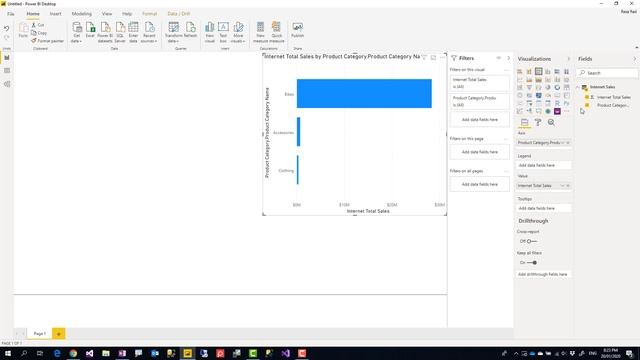
Task: Publish the report
Action: [298, 30]
